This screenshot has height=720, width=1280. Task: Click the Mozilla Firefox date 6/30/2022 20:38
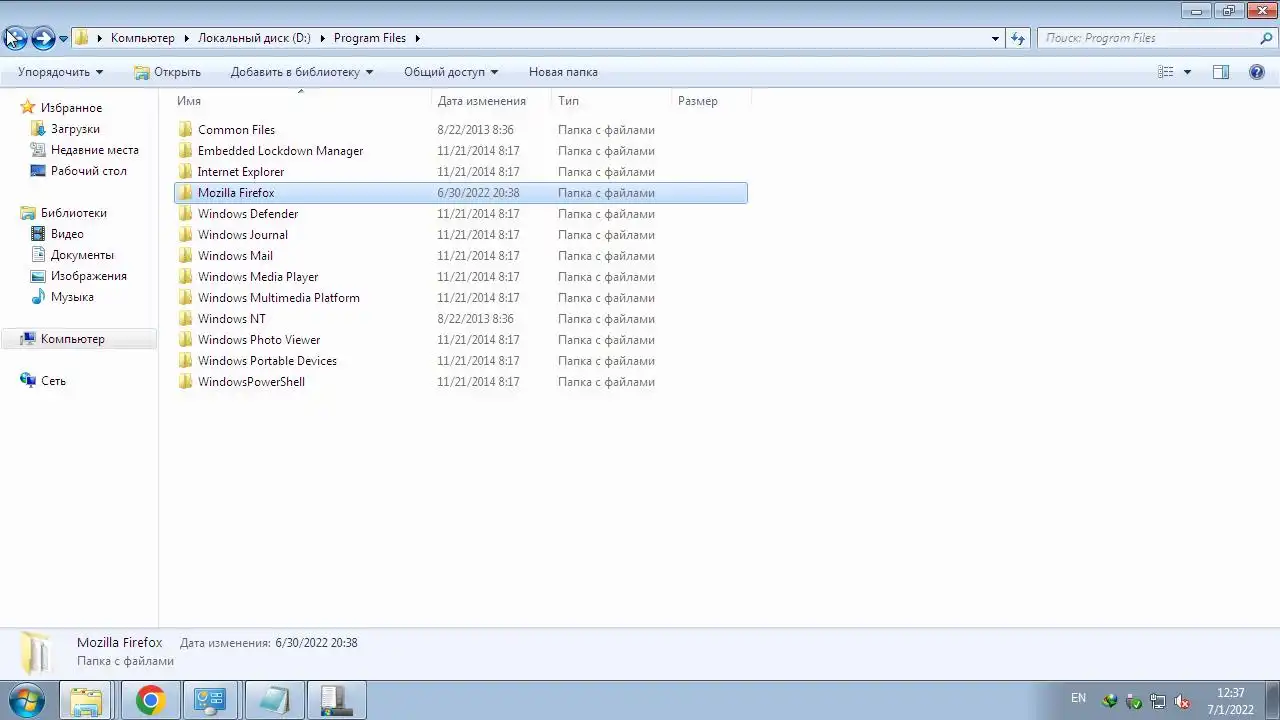478,193
